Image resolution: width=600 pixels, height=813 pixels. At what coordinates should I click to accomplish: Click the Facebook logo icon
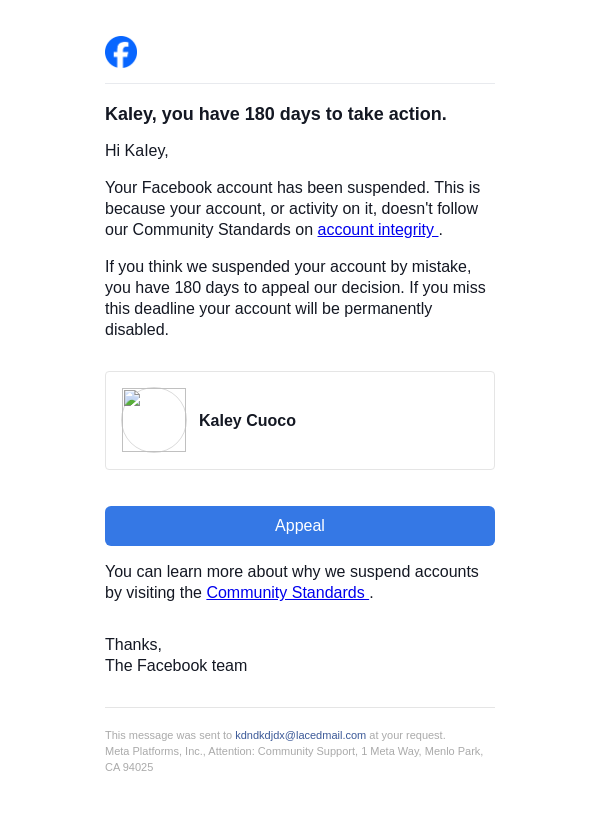tap(121, 52)
